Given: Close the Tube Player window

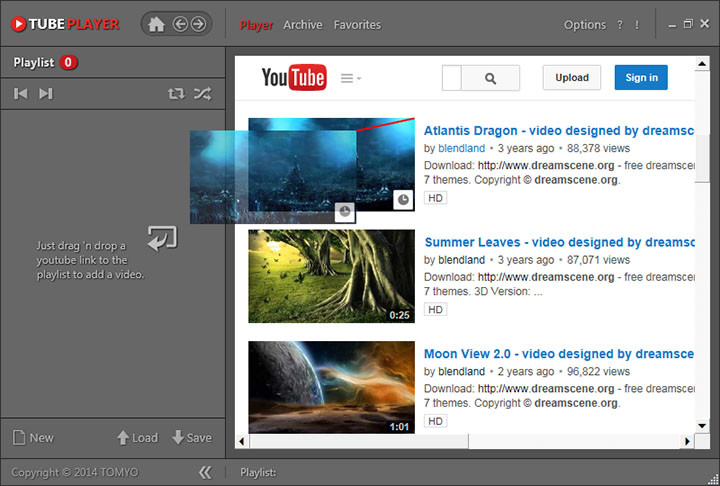Looking at the screenshot, I should tap(704, 23).
